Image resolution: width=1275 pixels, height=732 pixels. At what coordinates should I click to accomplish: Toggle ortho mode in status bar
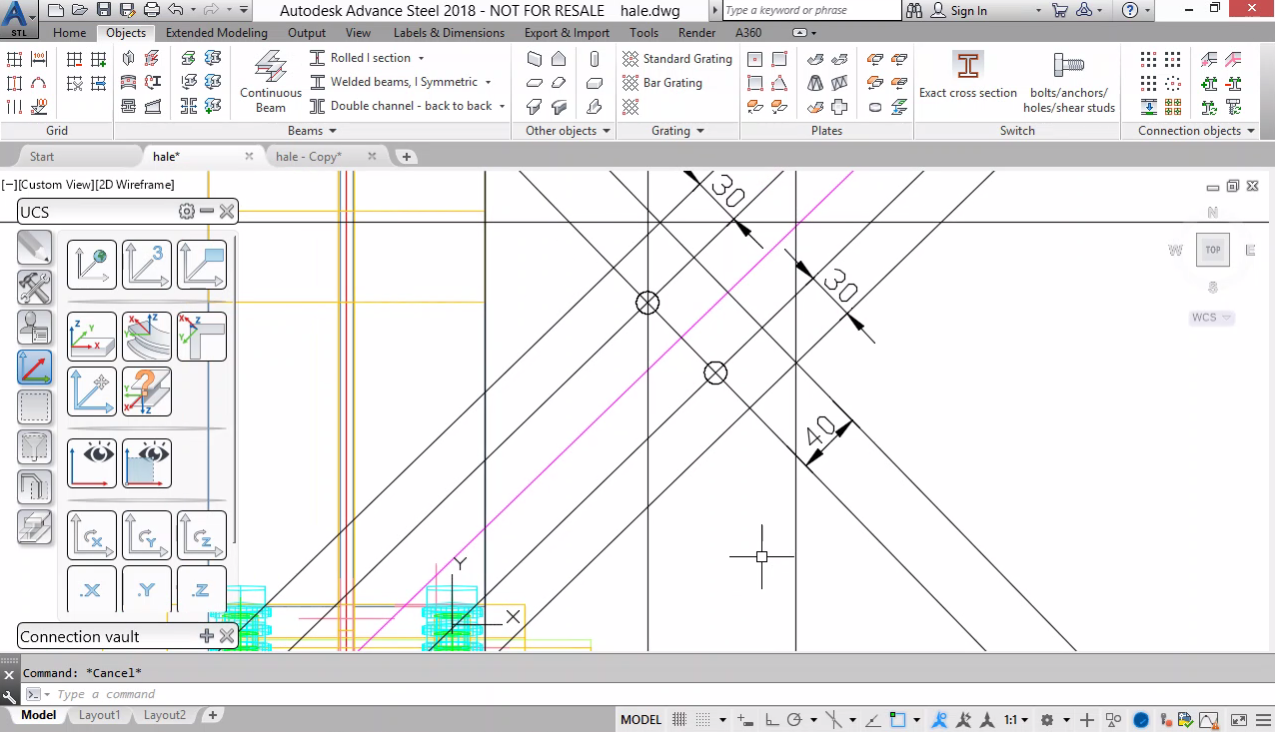[x=772, y=720]
